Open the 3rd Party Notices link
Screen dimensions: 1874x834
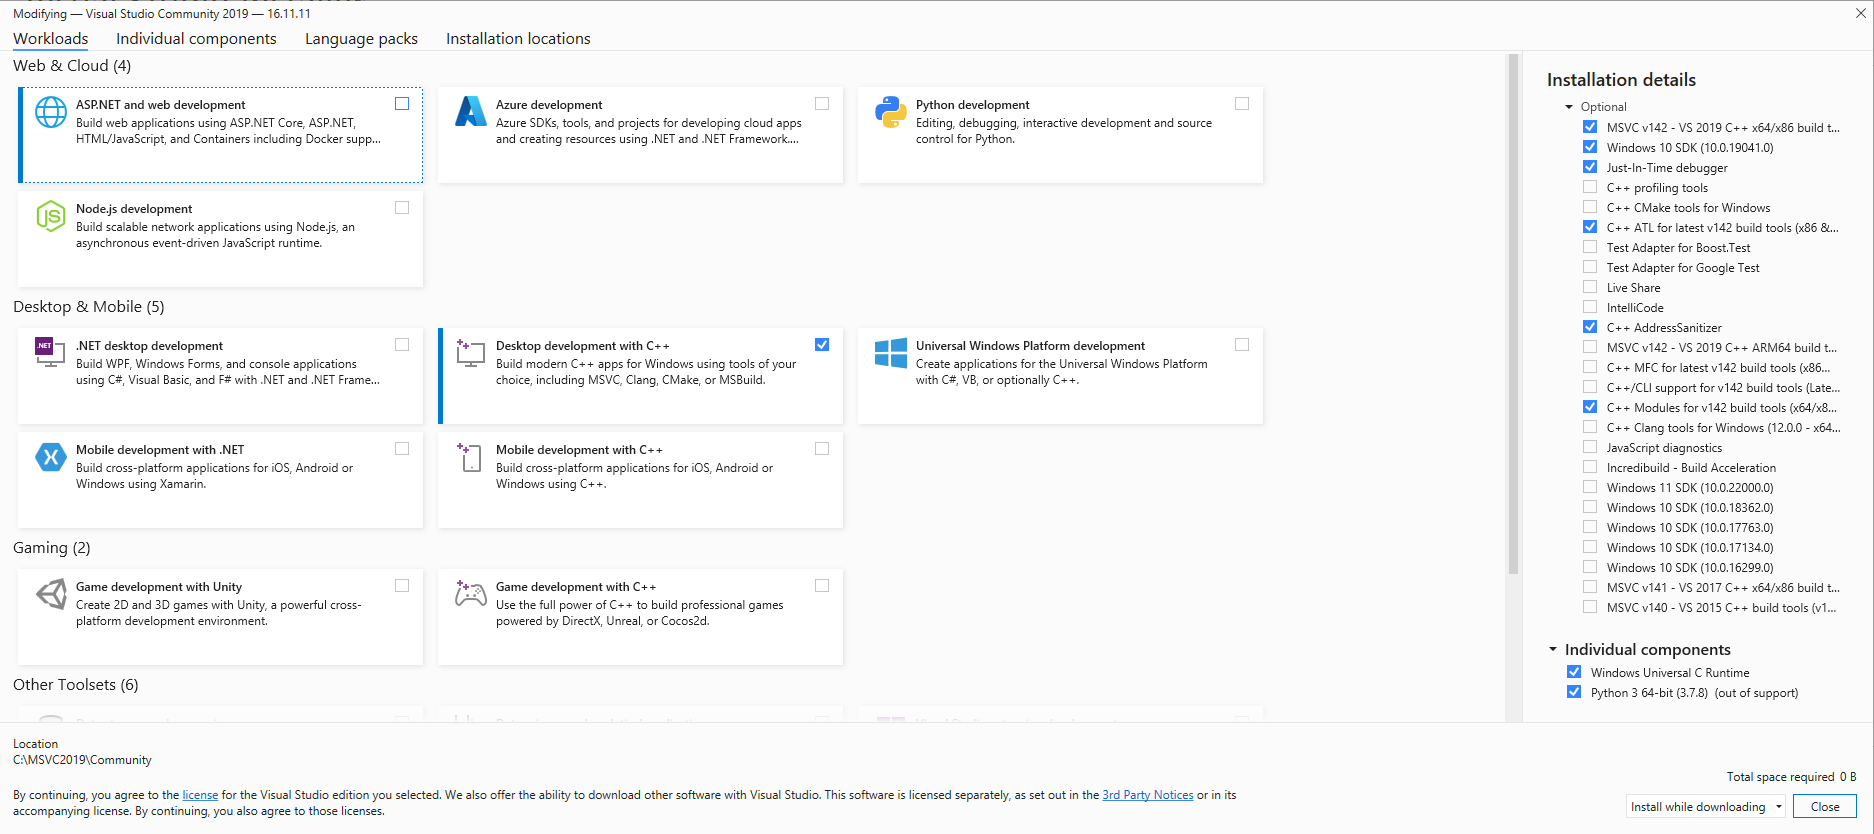(1147, 795)
